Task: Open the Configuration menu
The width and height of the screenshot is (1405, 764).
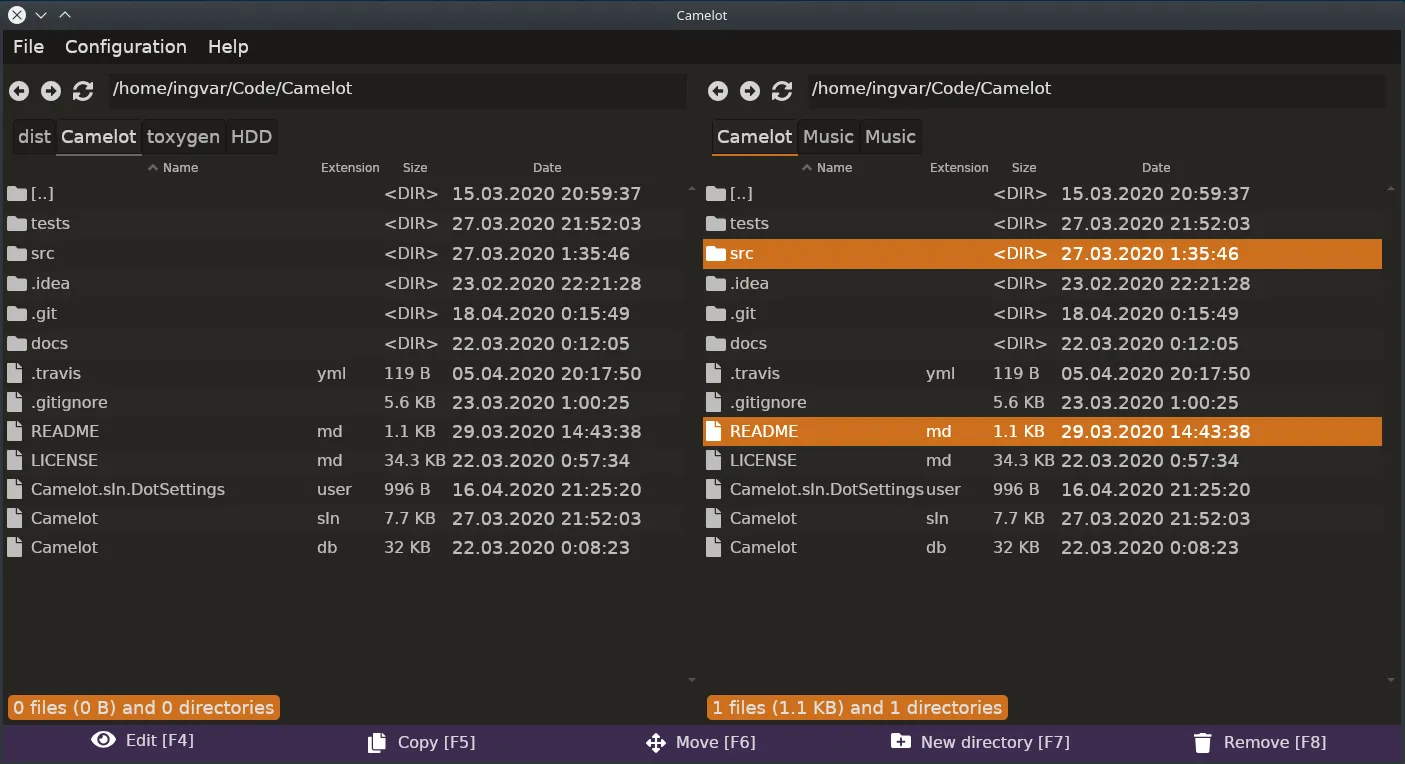Action: coord(125,47)
